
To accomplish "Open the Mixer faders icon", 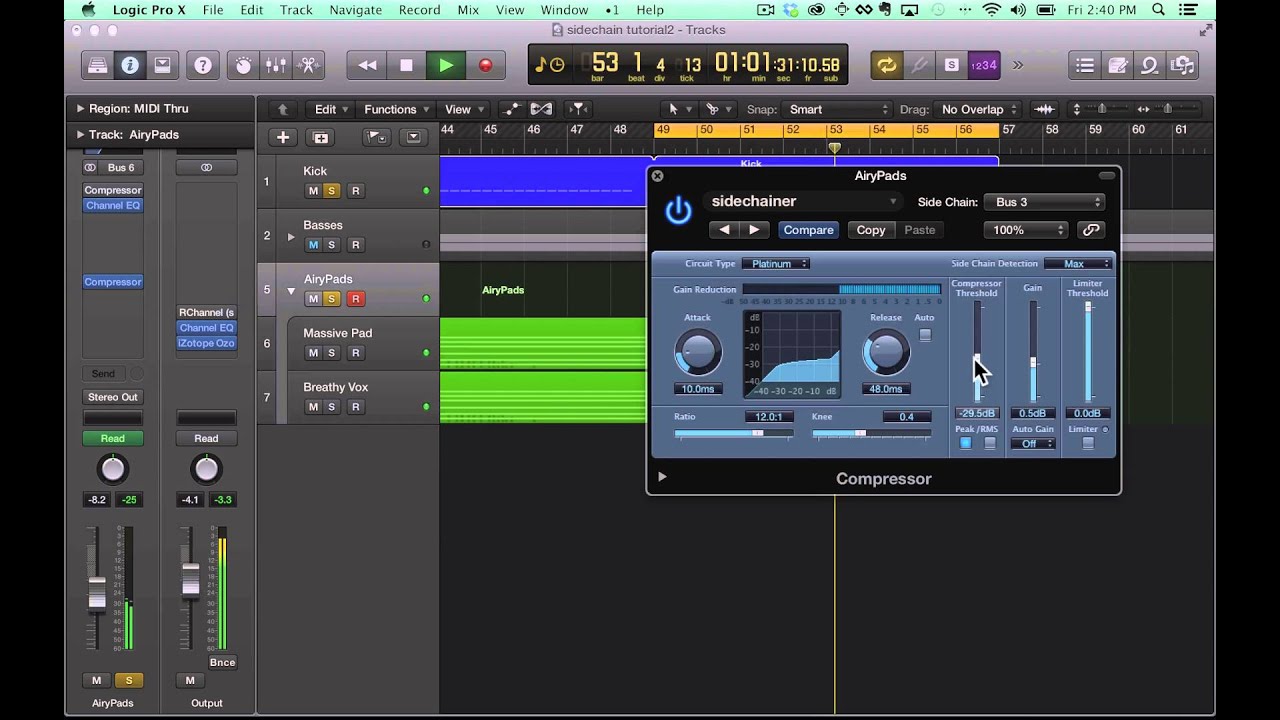I will [x=276, y=66].
